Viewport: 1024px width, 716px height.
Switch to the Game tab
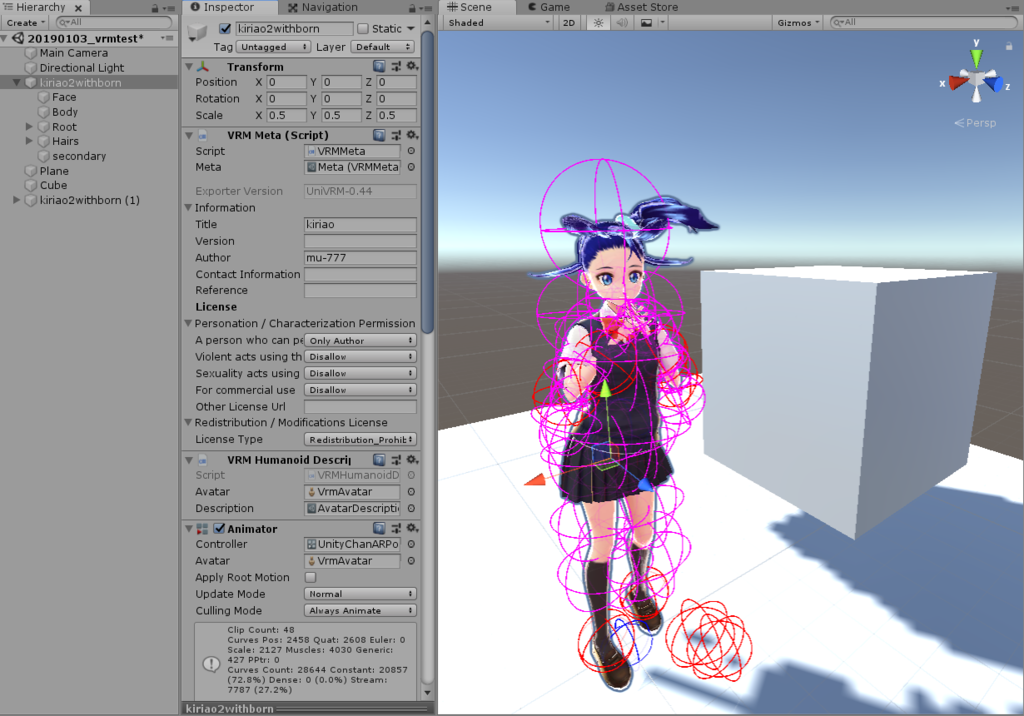549,7
